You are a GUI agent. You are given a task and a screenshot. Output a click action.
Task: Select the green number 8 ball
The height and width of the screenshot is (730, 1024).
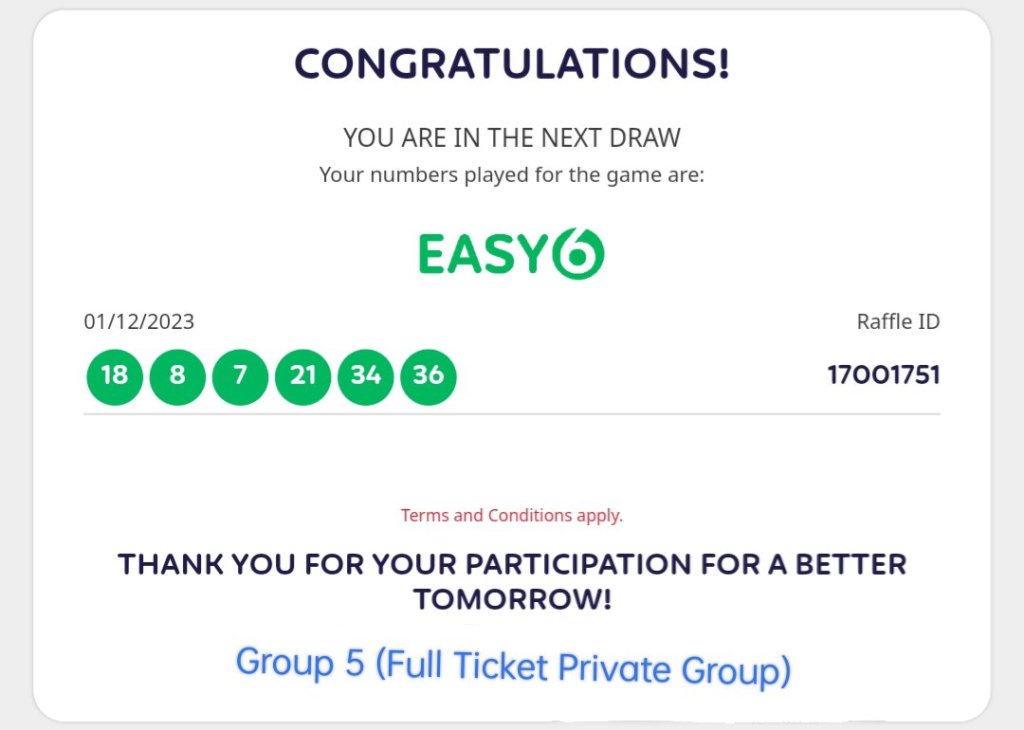(177, 376)
